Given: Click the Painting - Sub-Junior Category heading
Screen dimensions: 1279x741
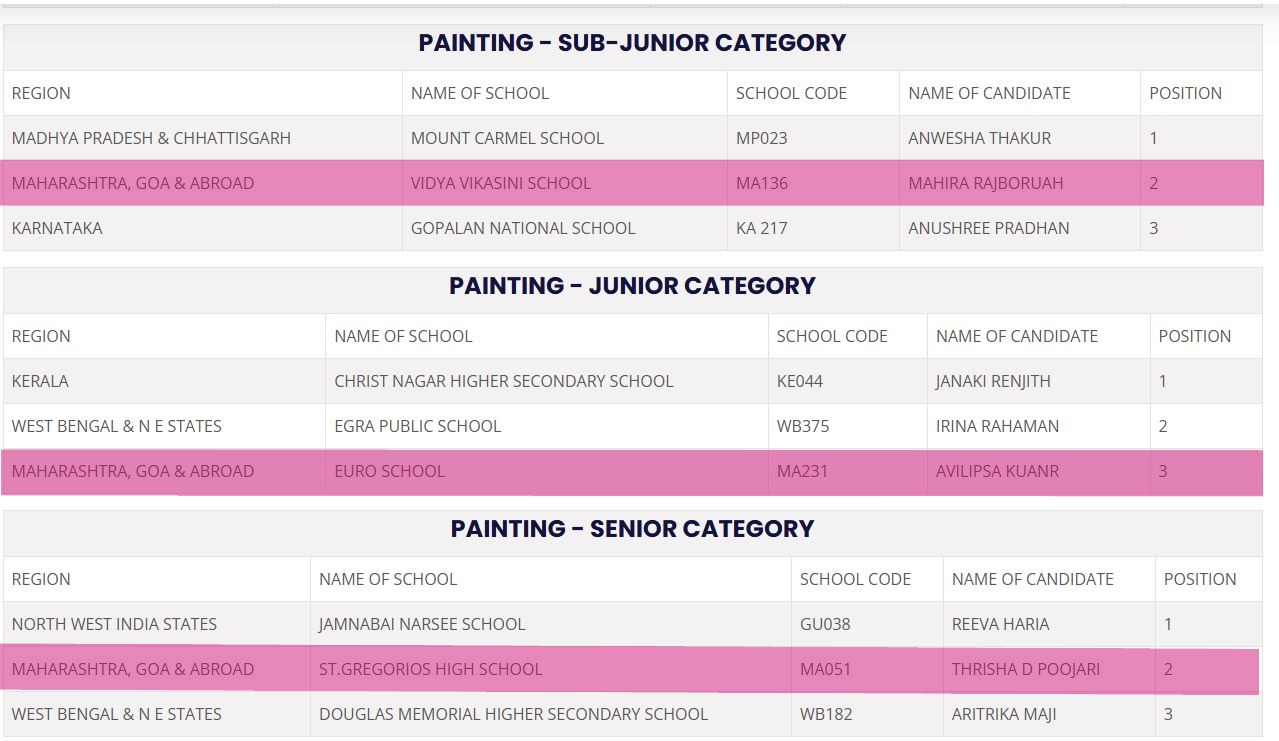Looking at the screenshot, I should click(x=632, y=43).
